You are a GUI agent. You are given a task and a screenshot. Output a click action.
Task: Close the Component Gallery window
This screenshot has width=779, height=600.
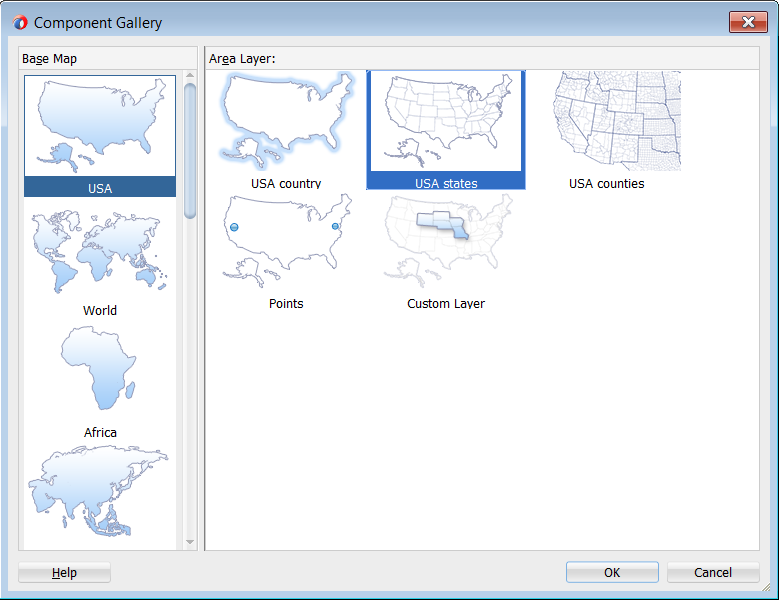(748, 22)
